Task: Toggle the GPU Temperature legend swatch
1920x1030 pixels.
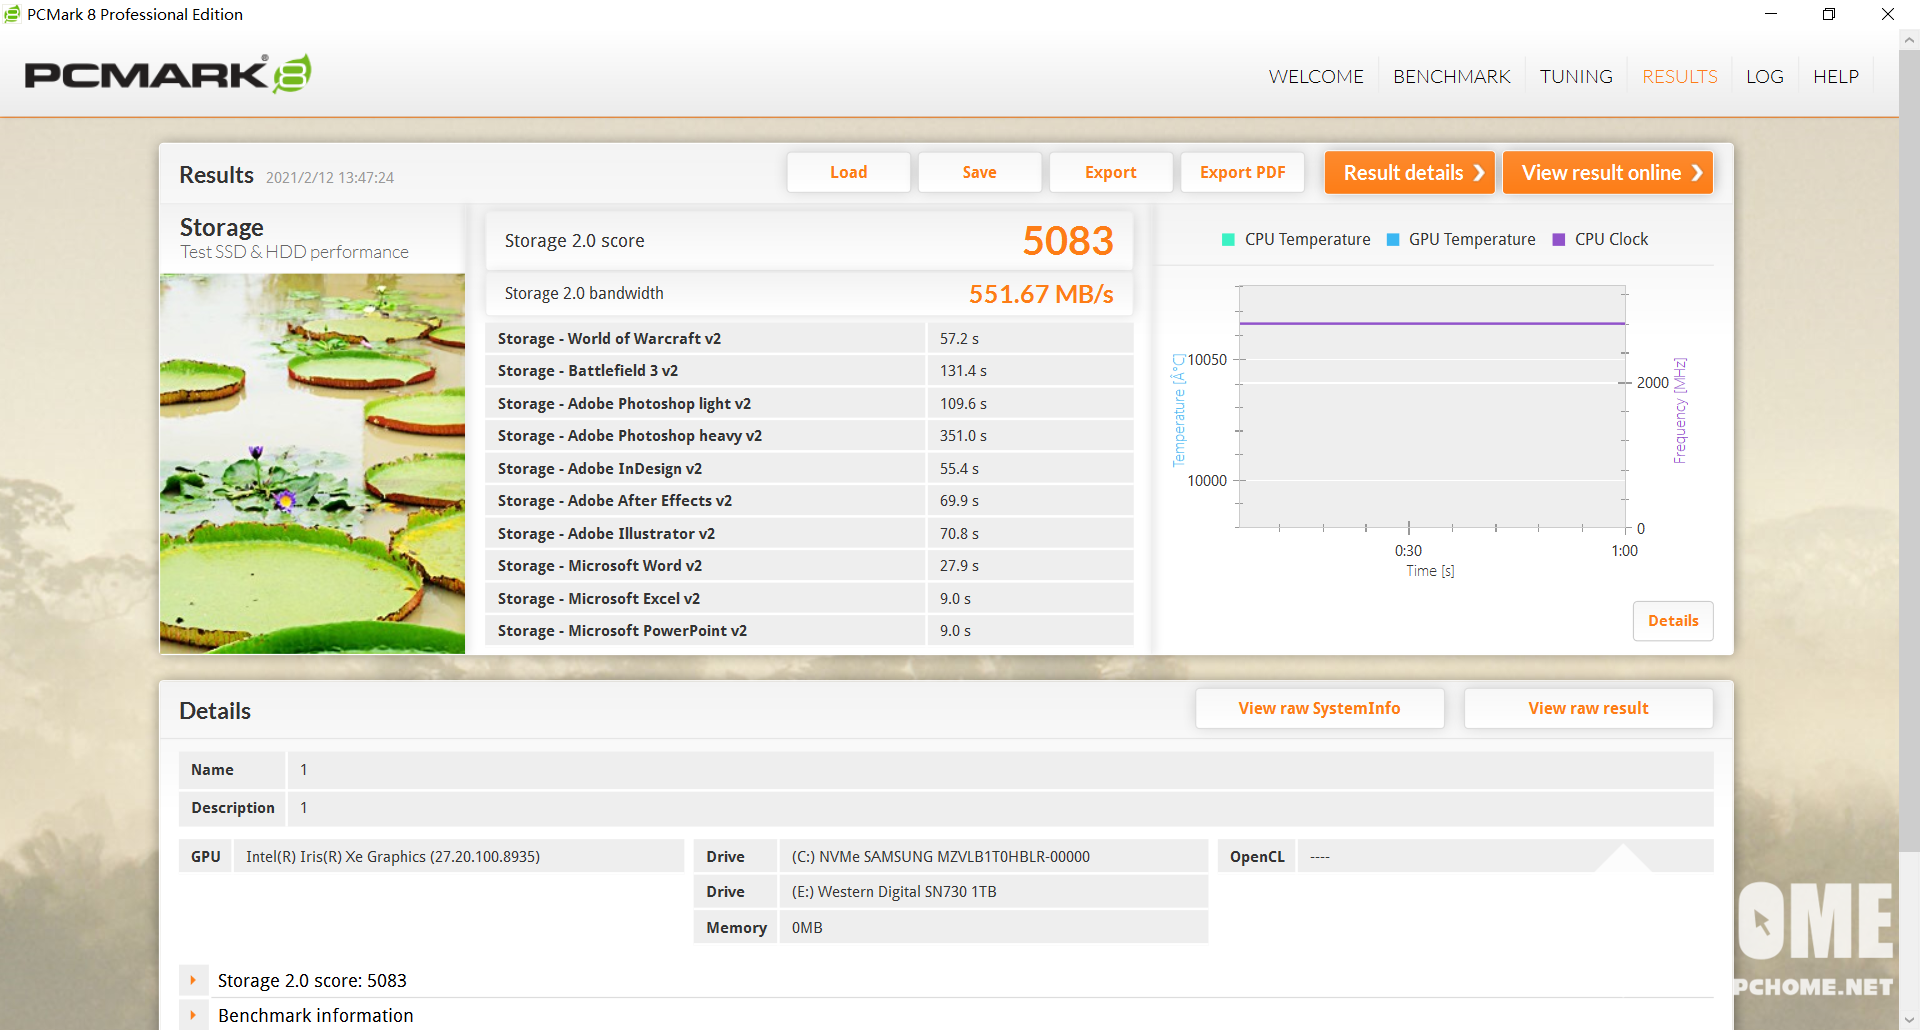Action: [1392, 240]
